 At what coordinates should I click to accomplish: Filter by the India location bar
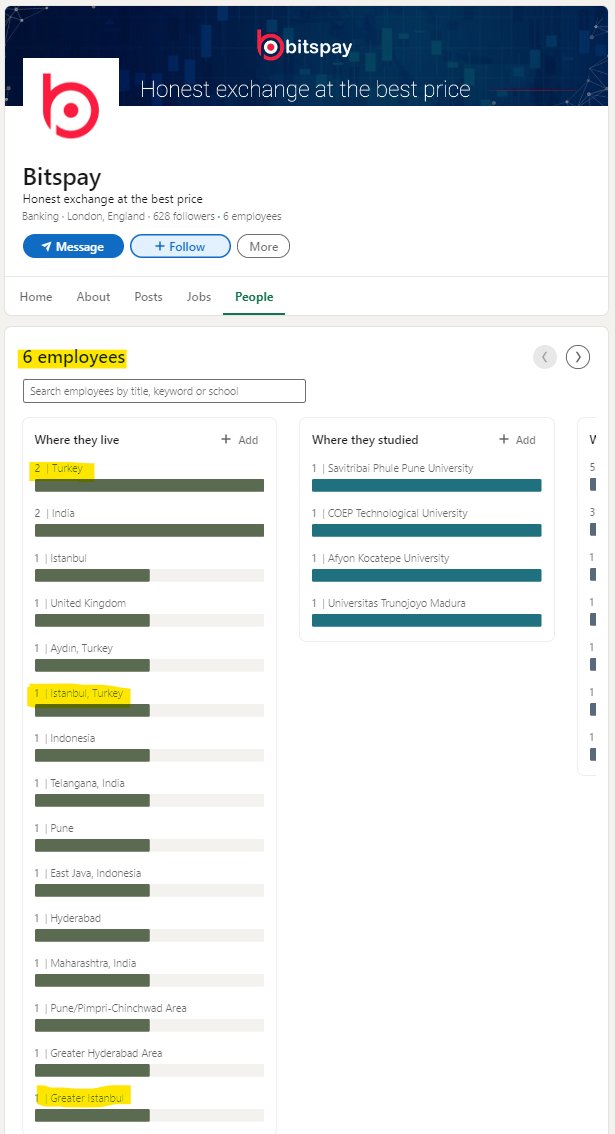click(149, 522)
